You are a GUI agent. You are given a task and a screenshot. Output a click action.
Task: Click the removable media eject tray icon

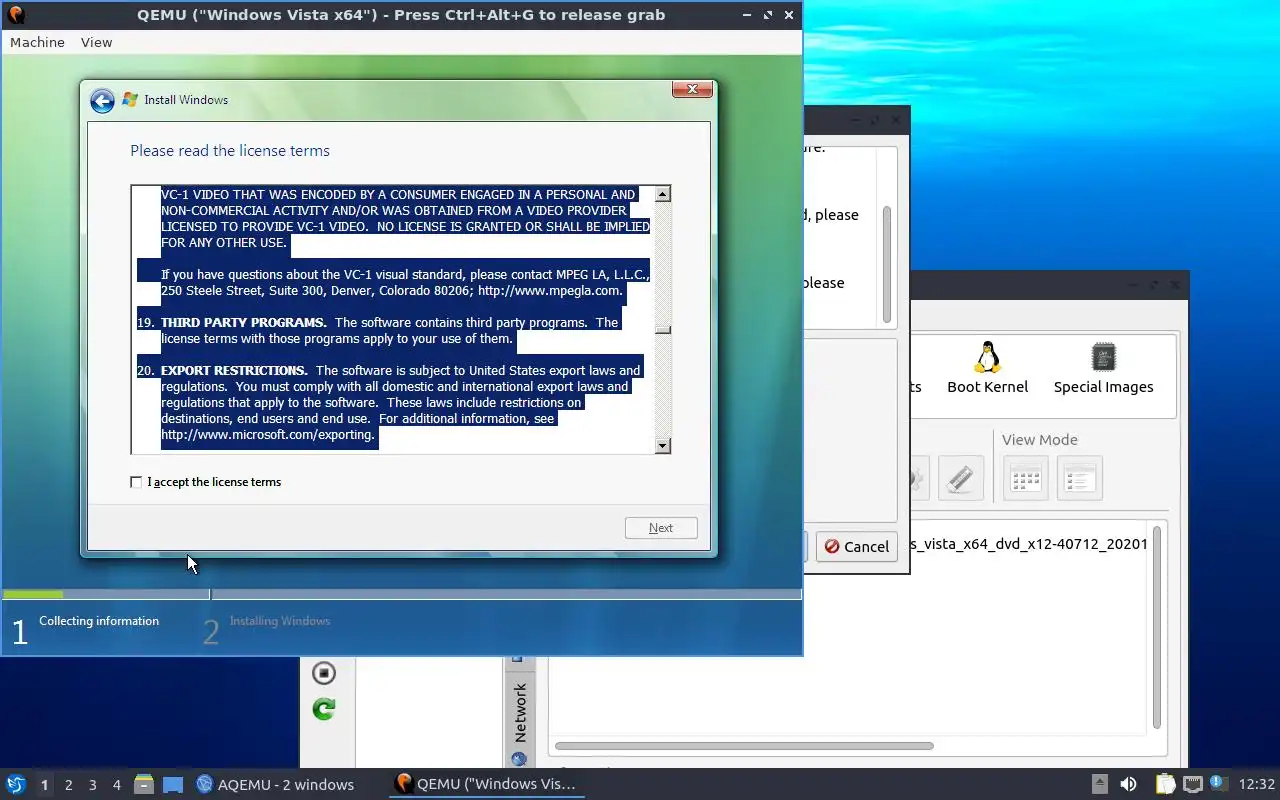click(1099, 784)
